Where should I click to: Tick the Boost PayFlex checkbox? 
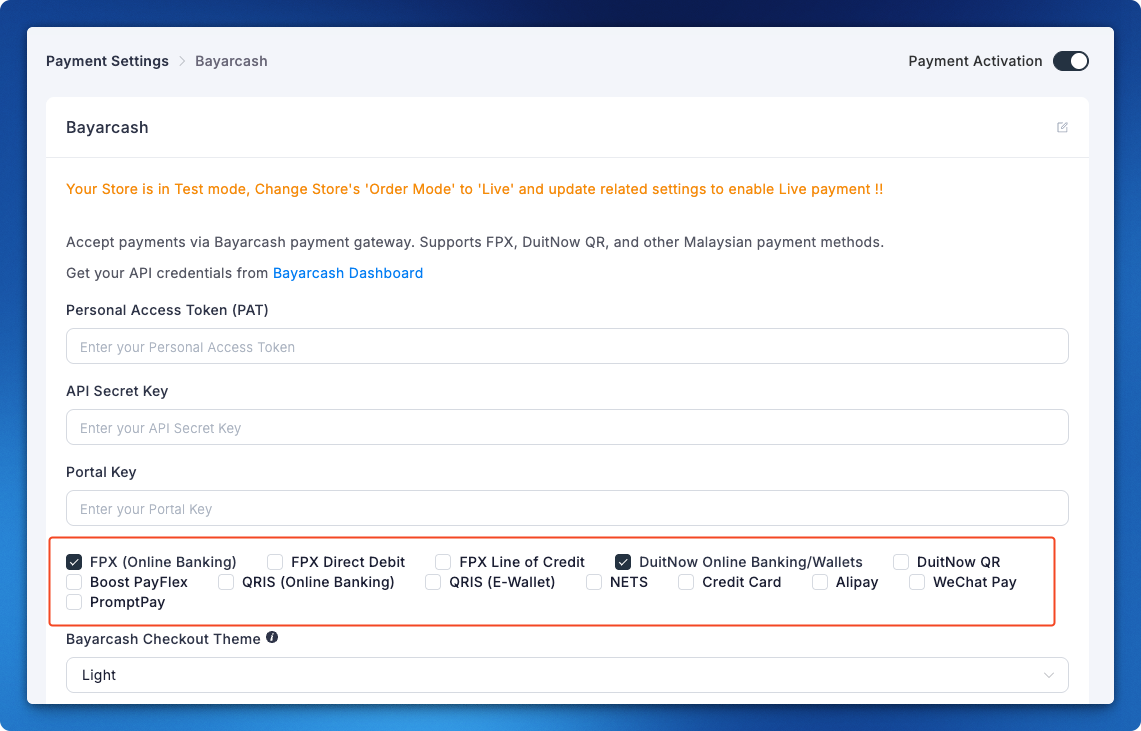74,582
